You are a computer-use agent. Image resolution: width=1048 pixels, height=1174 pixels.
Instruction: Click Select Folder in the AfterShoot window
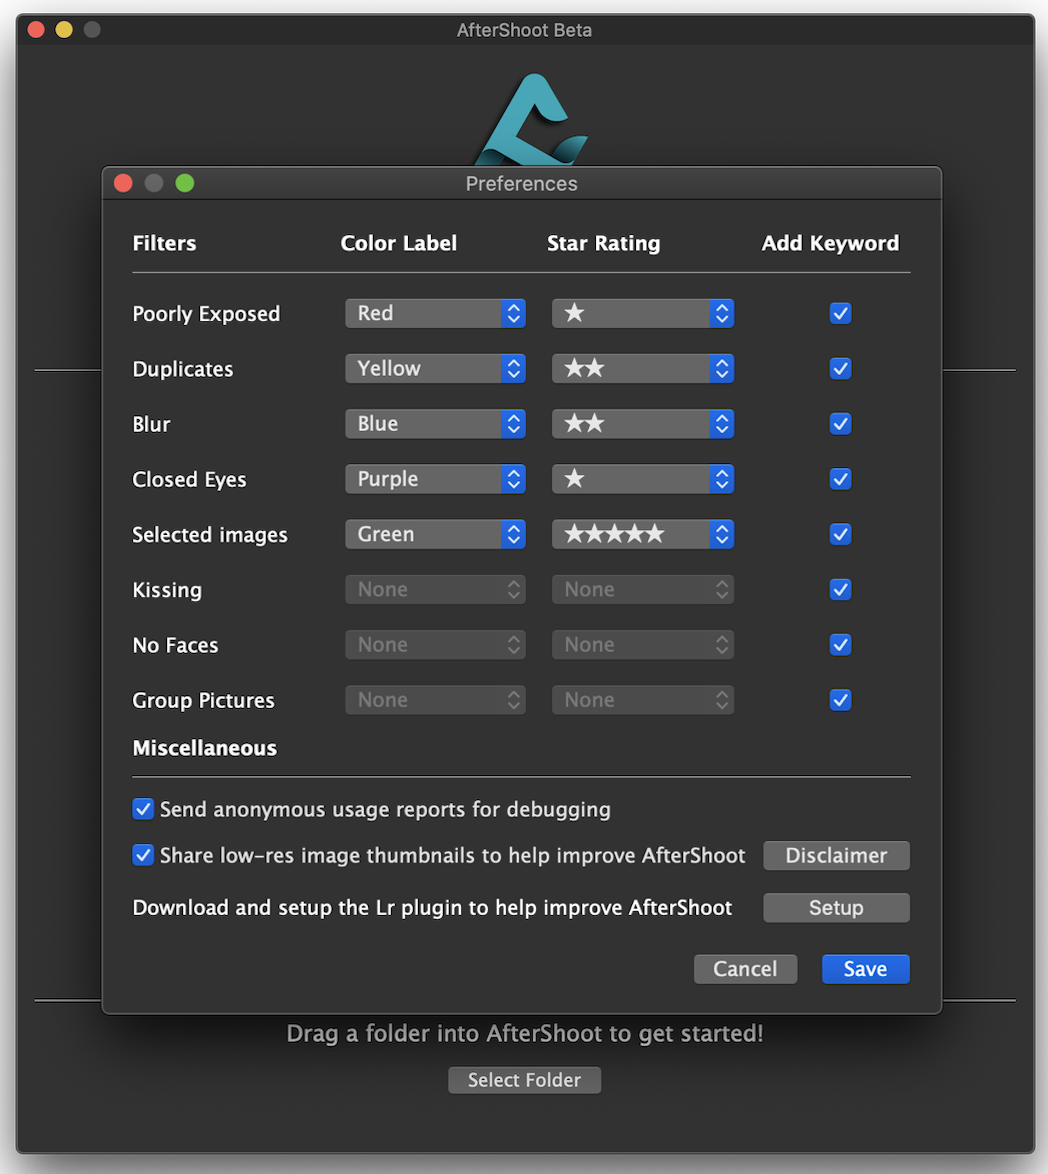click(524, 1080)
